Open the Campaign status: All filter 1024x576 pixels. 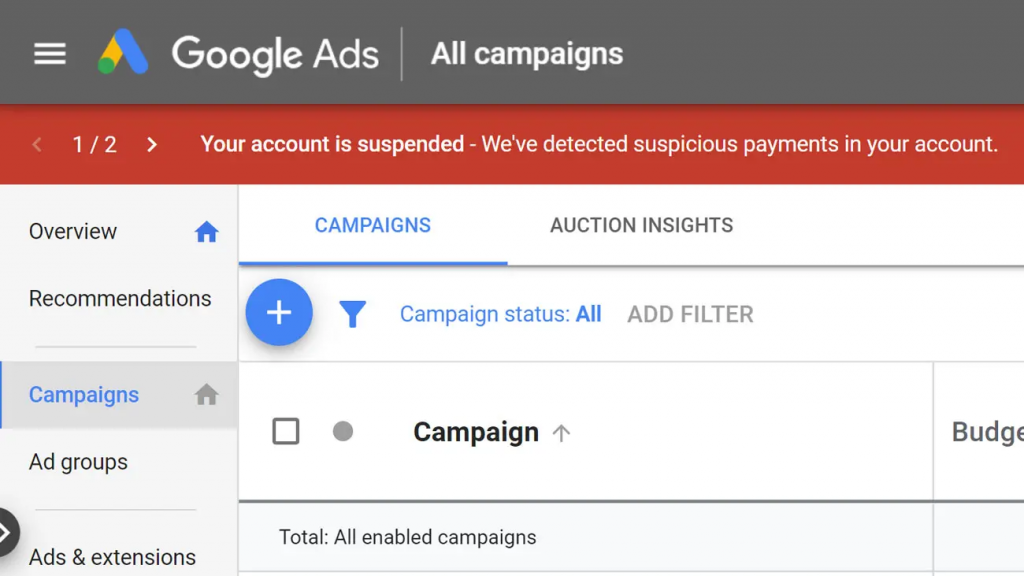pos(500,314)
